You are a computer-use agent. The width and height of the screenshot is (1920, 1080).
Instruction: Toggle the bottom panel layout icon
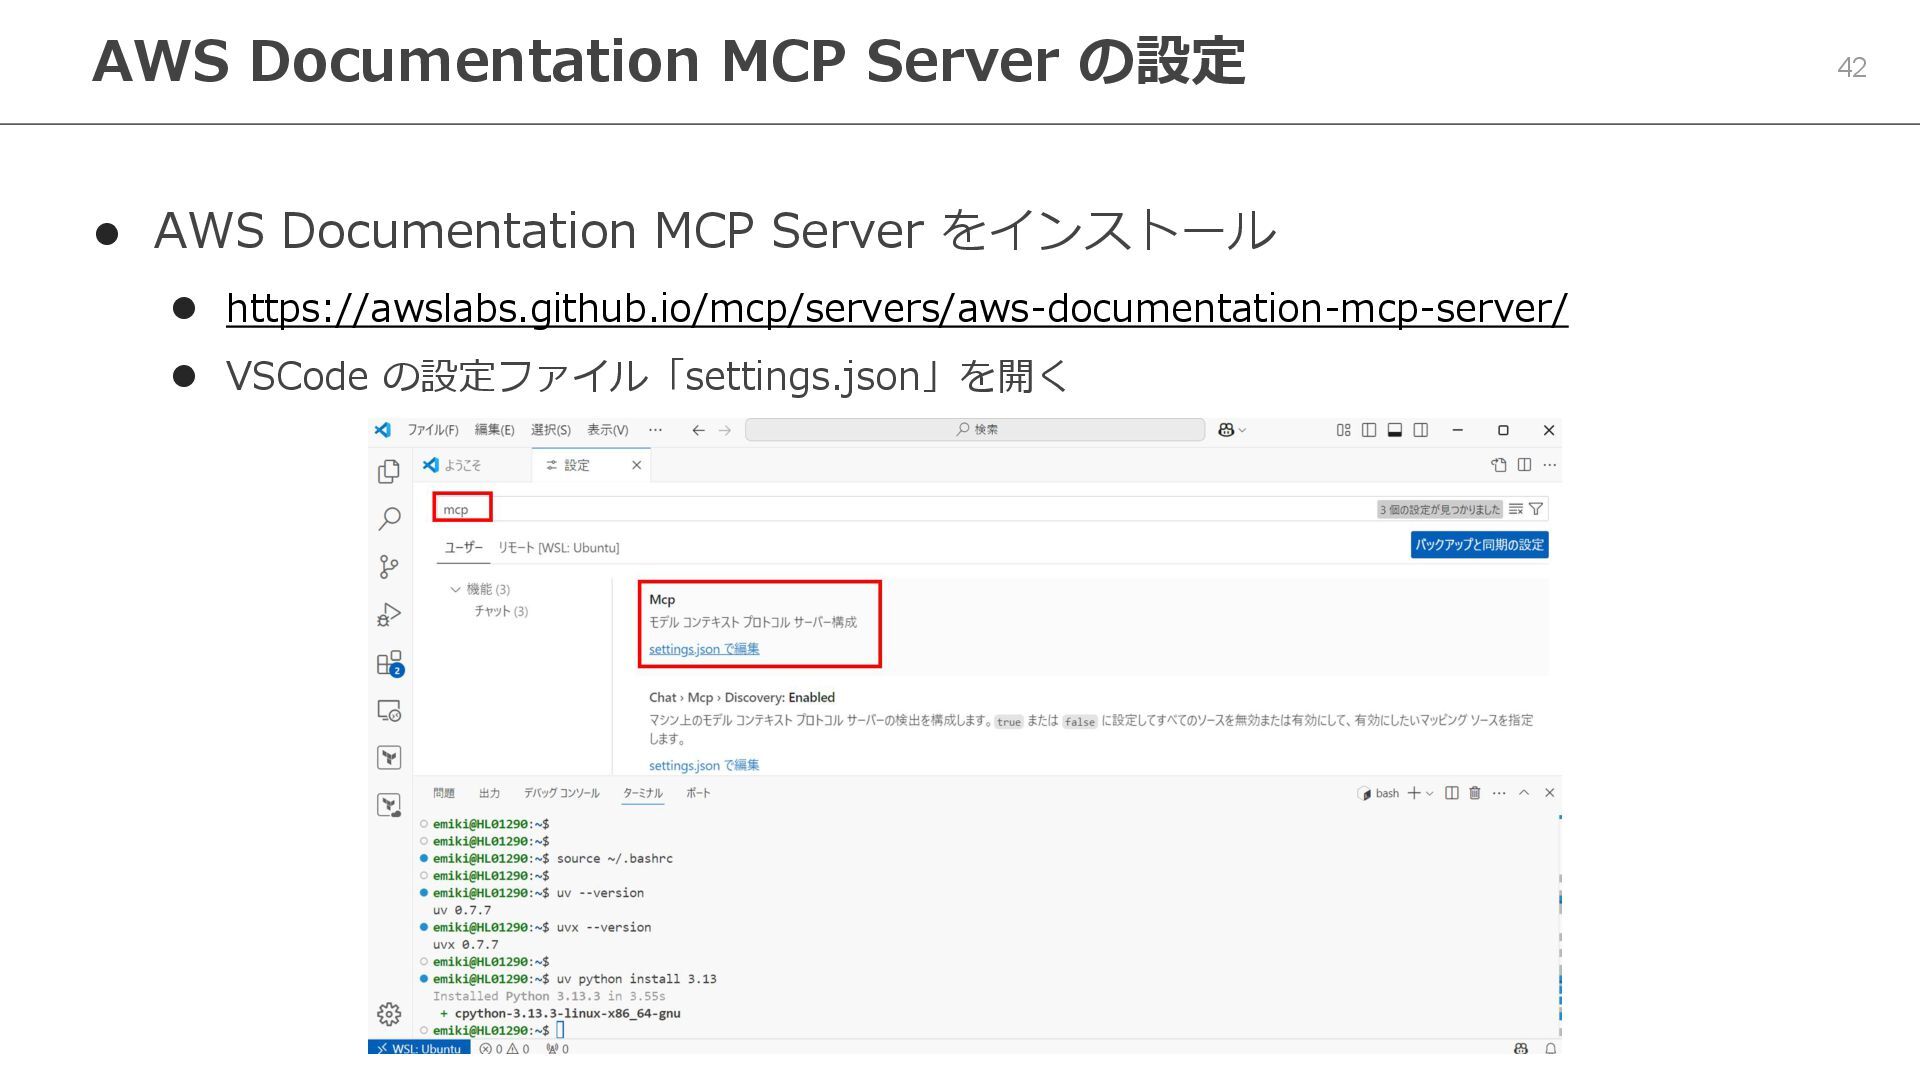tap(1395, 430)
